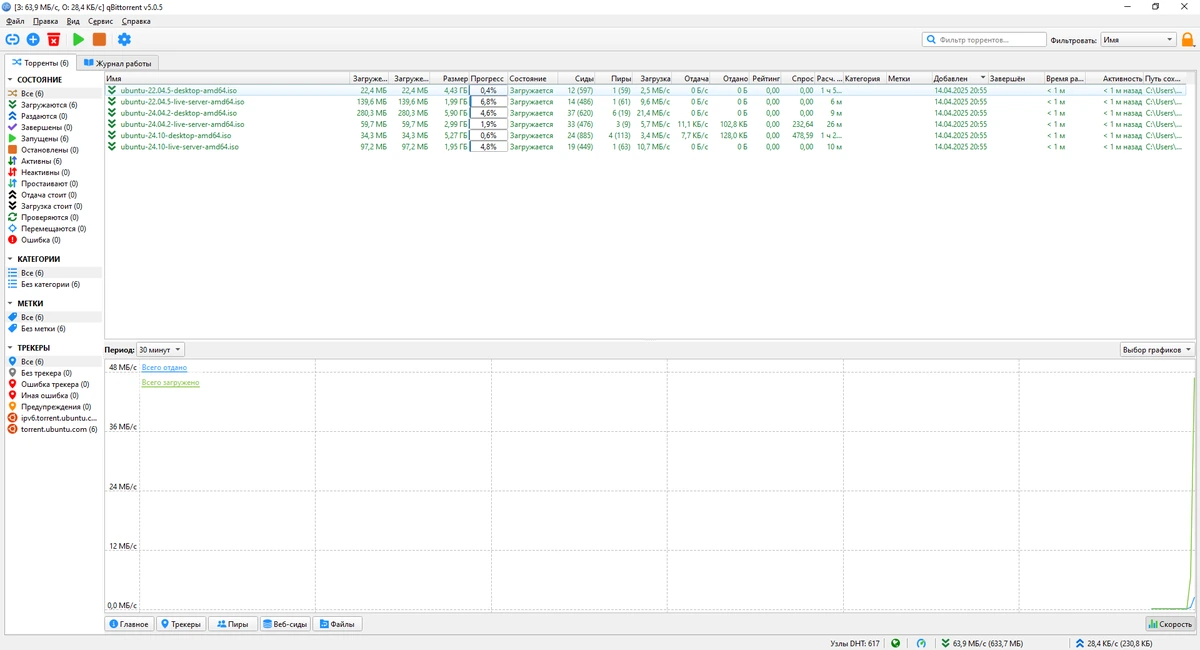The width and height of the screenshot is (1200, 650).
Task: Open settings via the blue gear icon
Action: coord(124,39)
